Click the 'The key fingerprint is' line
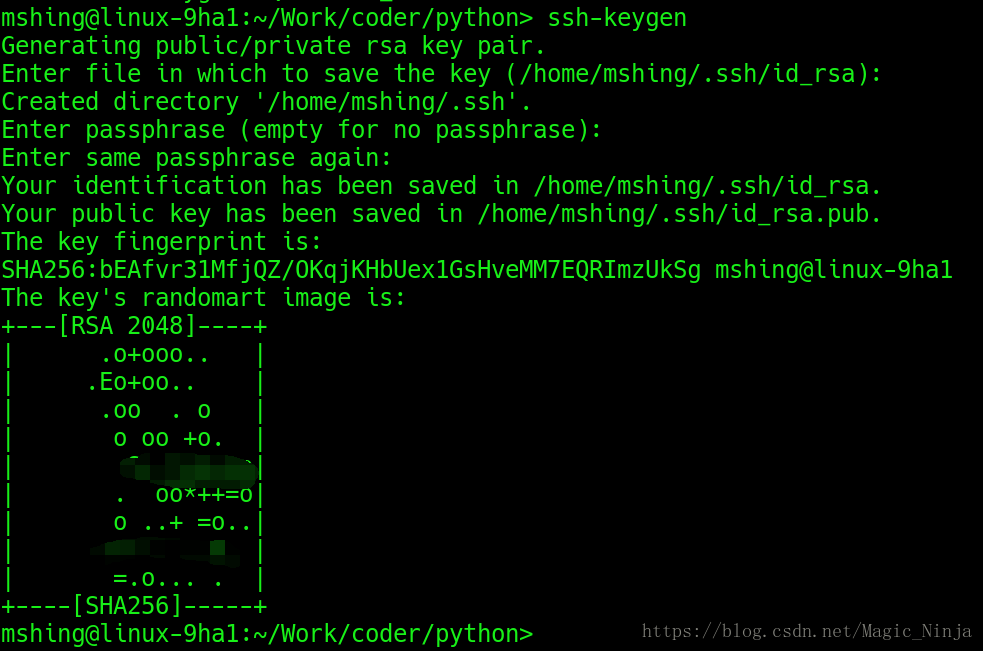This screenshot has width=983, height=651. [x=162, y=242]
